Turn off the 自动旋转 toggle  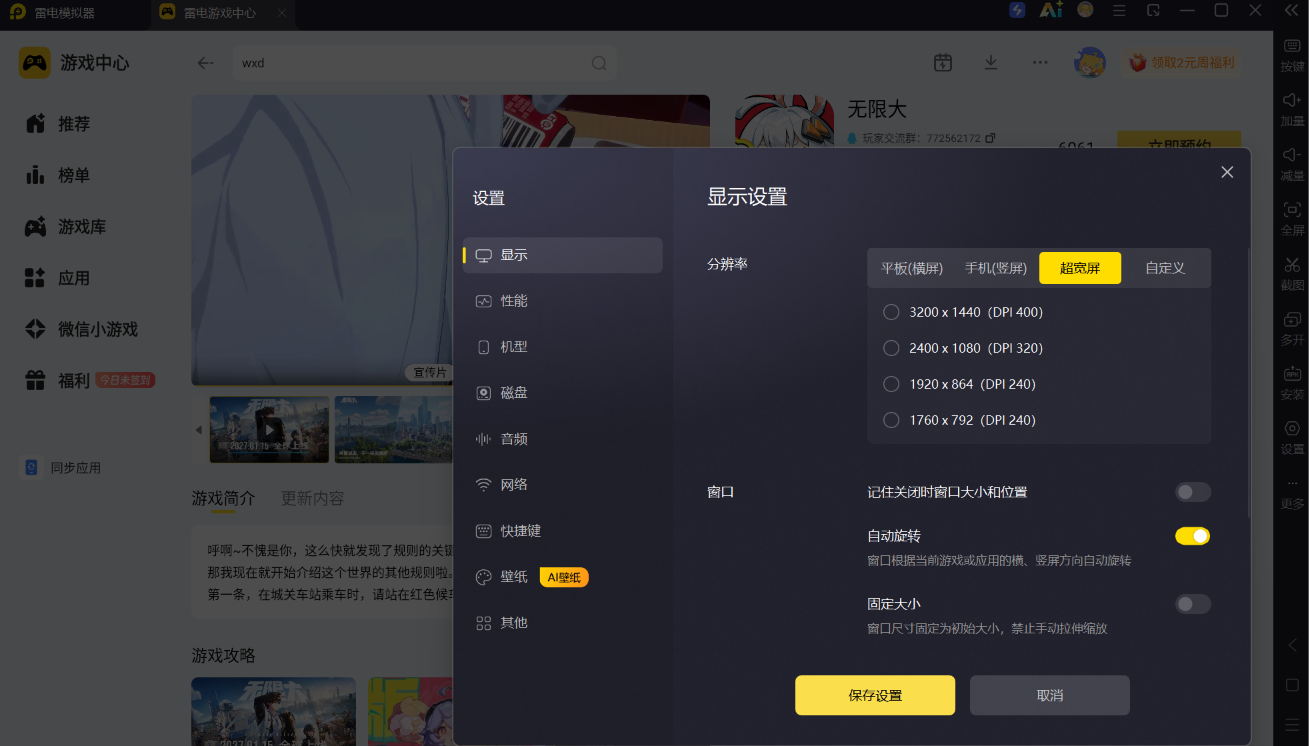click(1192, 536)
